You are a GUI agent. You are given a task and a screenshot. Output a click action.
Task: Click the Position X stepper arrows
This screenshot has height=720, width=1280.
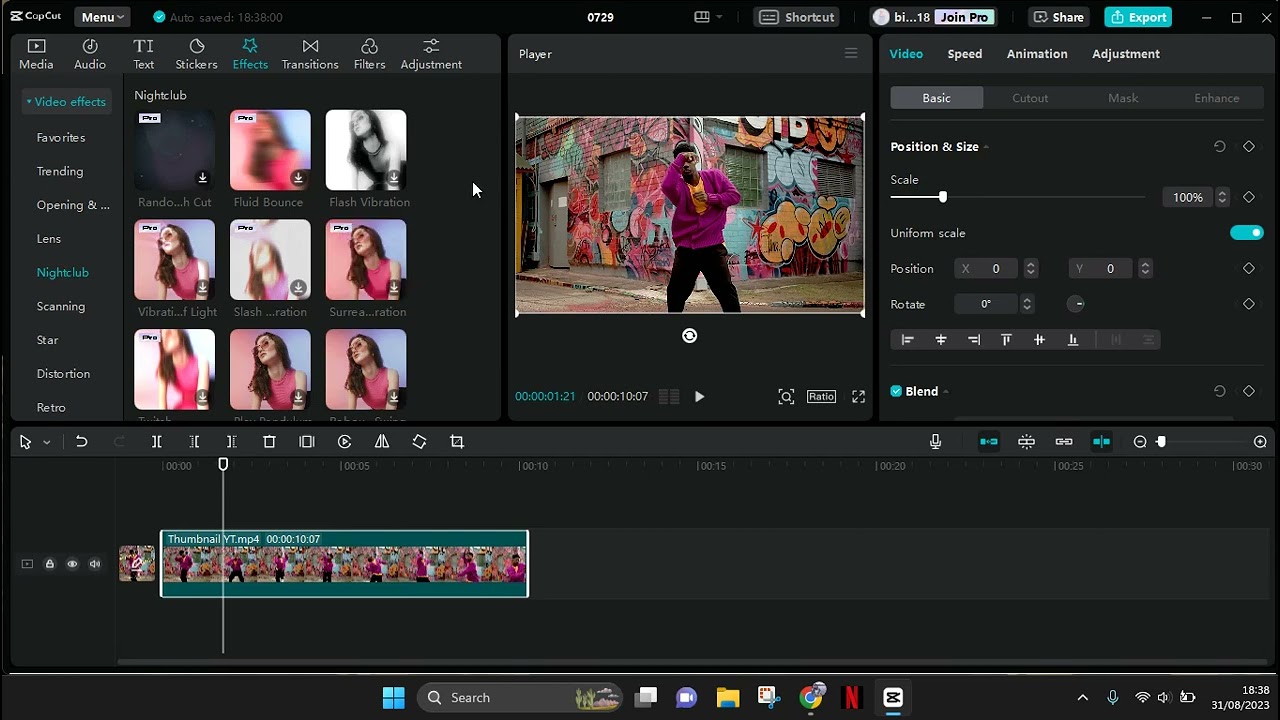click(x=1030, y=269)
